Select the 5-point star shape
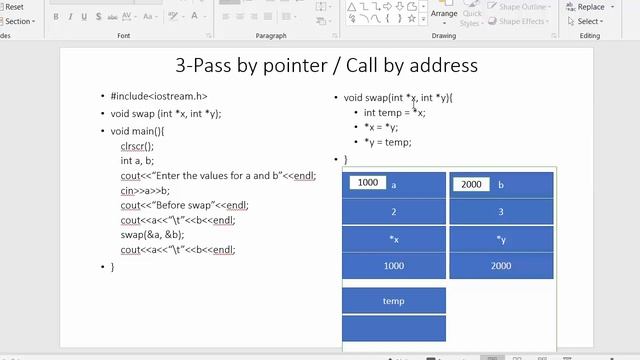640x360 pixels. (x=412, y=19)
